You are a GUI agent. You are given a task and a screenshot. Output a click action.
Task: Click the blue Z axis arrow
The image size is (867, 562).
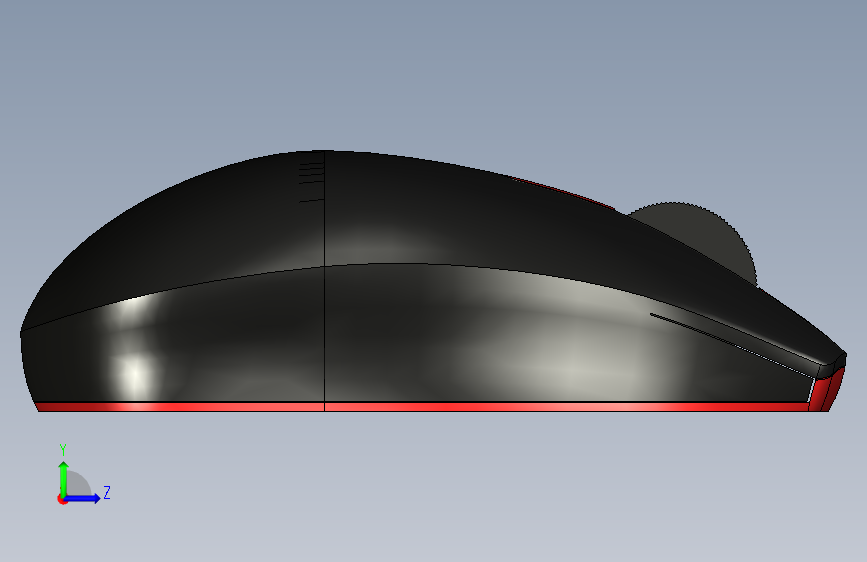pos(83,498)
